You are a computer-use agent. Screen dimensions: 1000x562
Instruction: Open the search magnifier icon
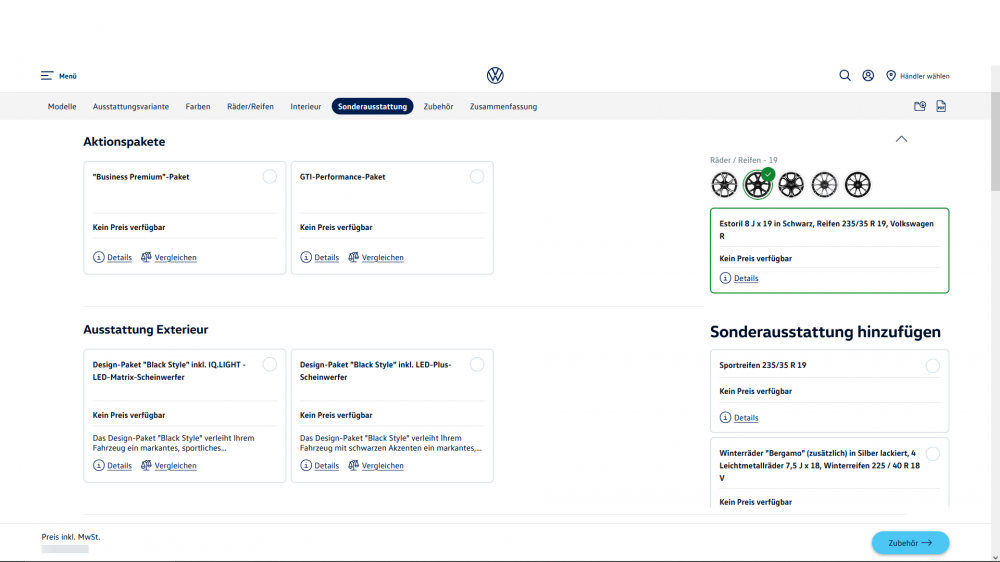[844, 75]
